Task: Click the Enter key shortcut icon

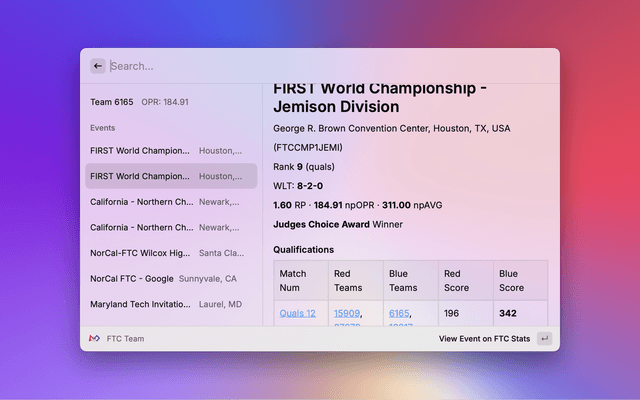Action: [544, 339]
